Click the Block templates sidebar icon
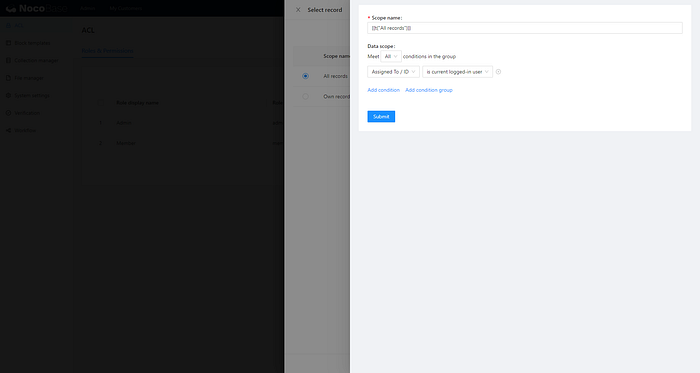 point(8,43)
